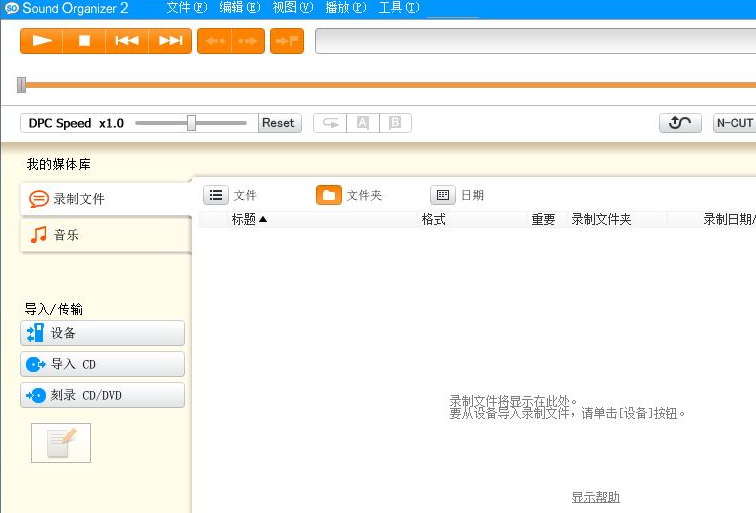Open the 文件 (F) menu
Image resolution: width=756 pixels, height=513 pixels.
(187, 8)
